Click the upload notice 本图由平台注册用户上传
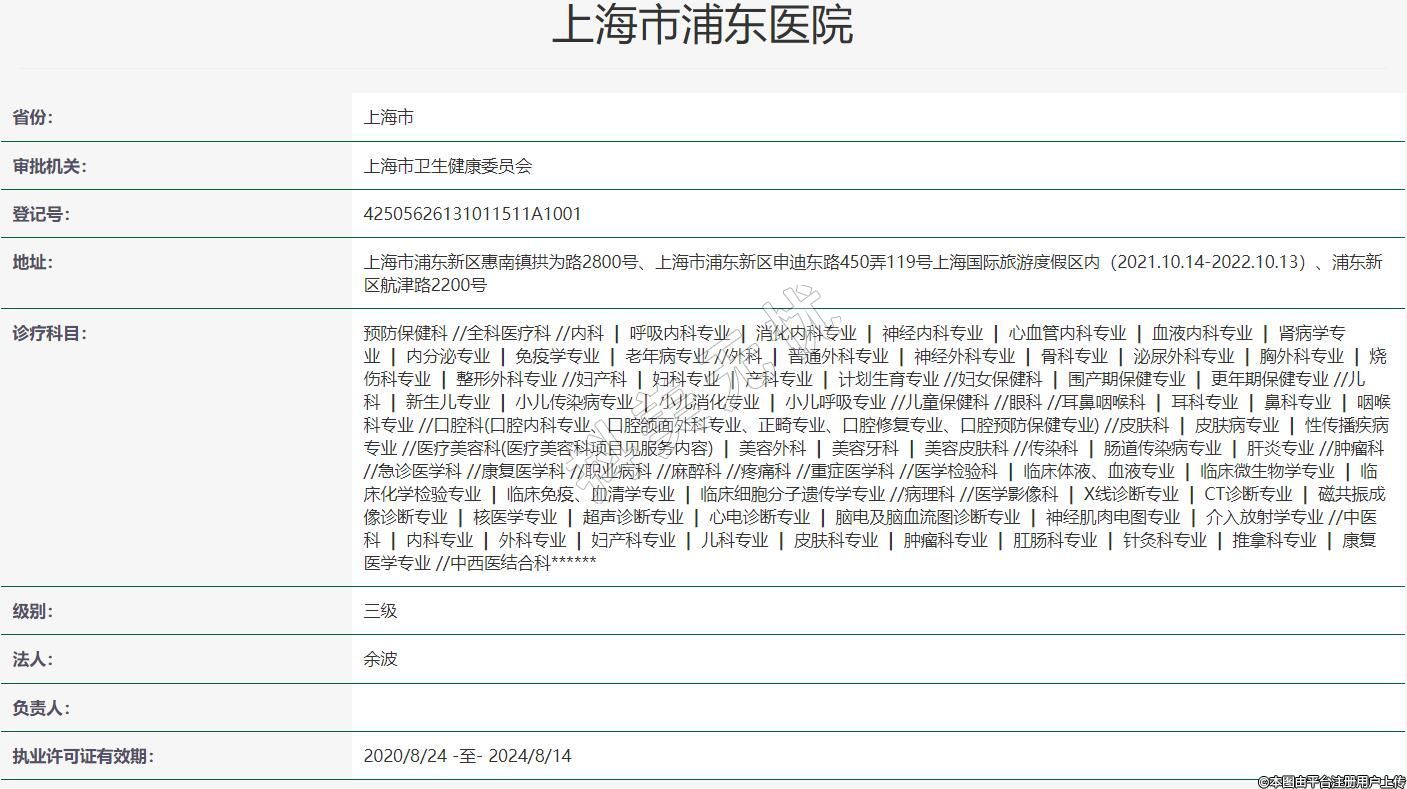 (1331, 781)
